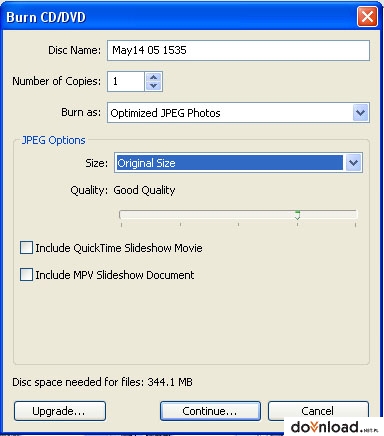The width and height of the screenshot is (384, 436).
Task: Expand the Size dropdown arrow
Action: (353, 163)
